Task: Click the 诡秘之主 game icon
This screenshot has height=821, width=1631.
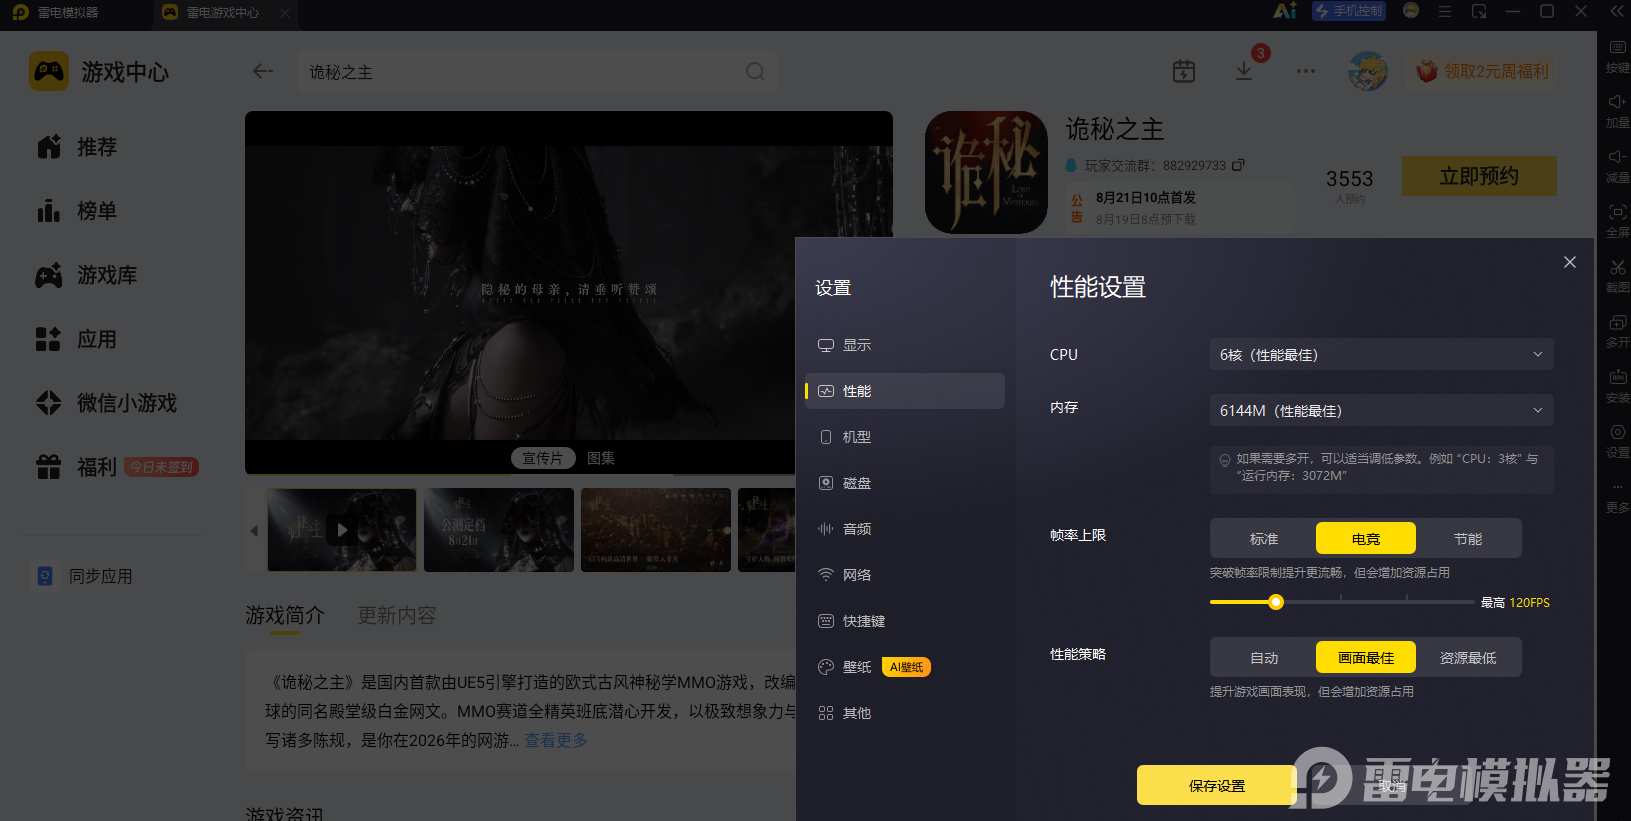Action: click(x=986, y=172)
